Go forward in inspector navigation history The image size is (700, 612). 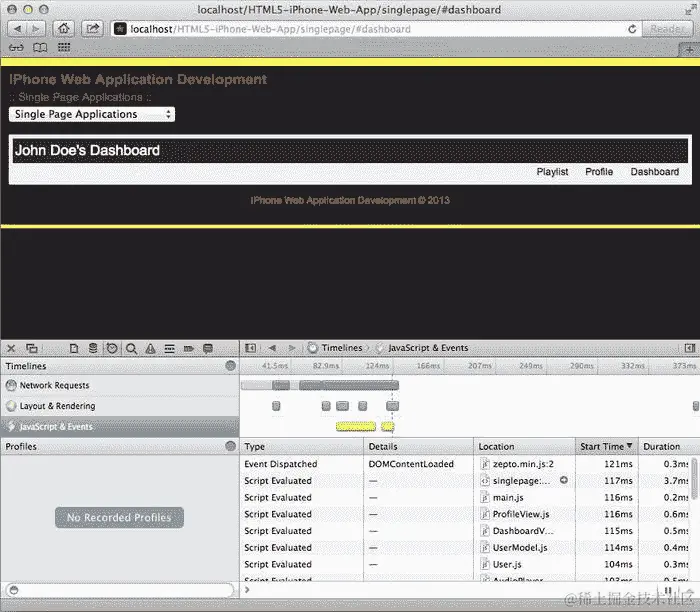(x=292, y=348)
